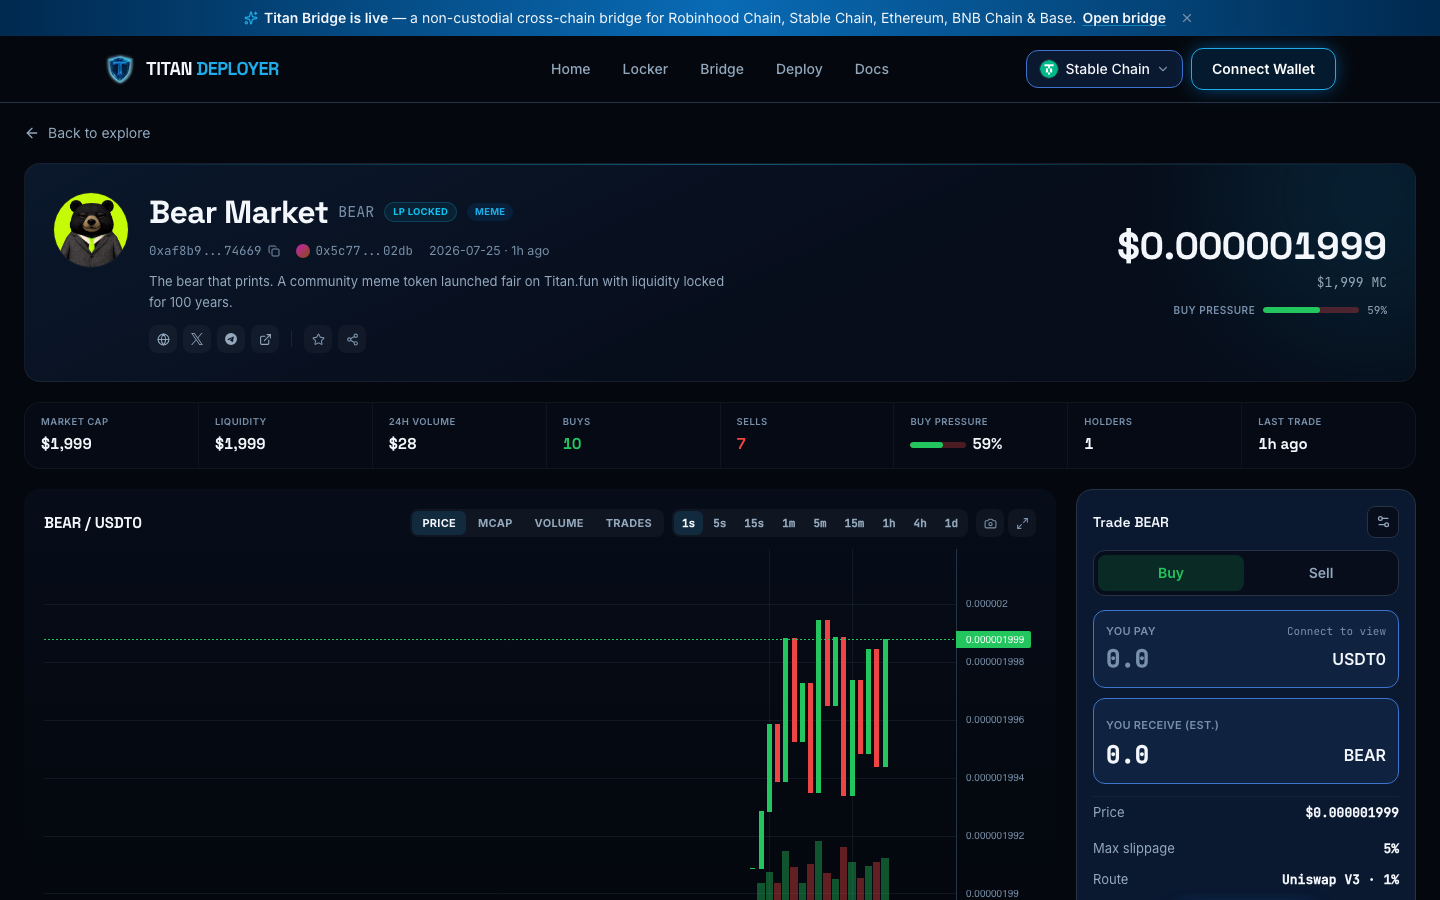Open the Deploy nav item
This screenshot has height=900, width=1440.
(x=799, y=69)
